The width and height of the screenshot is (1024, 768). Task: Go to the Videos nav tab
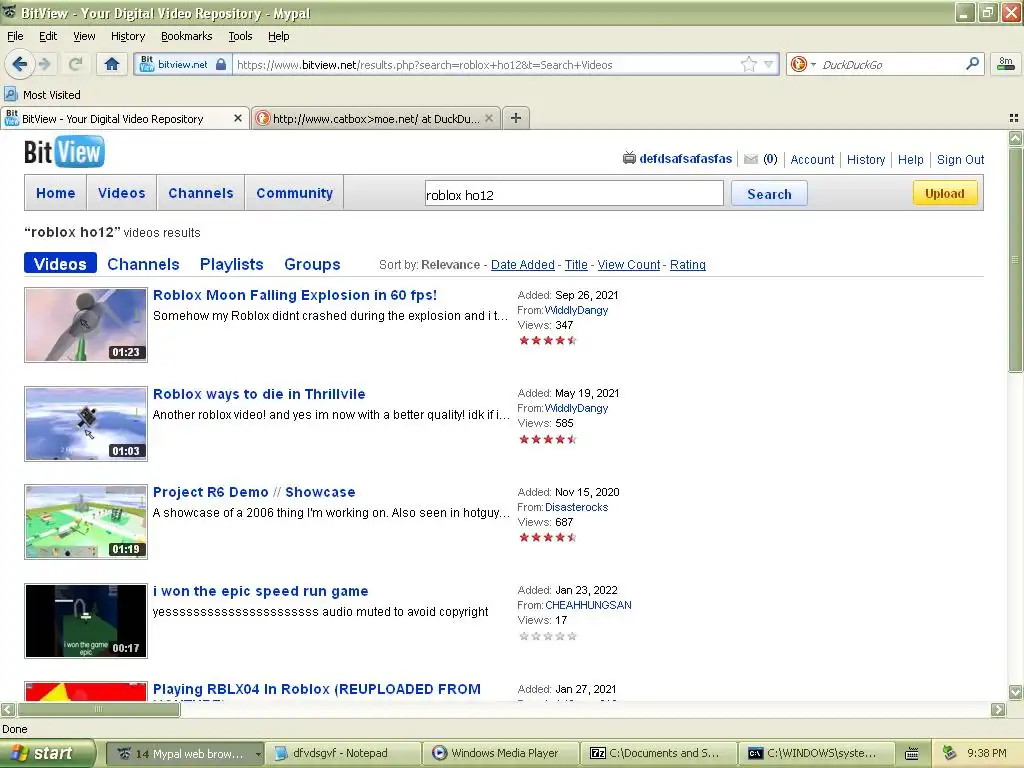click(121, 193)
